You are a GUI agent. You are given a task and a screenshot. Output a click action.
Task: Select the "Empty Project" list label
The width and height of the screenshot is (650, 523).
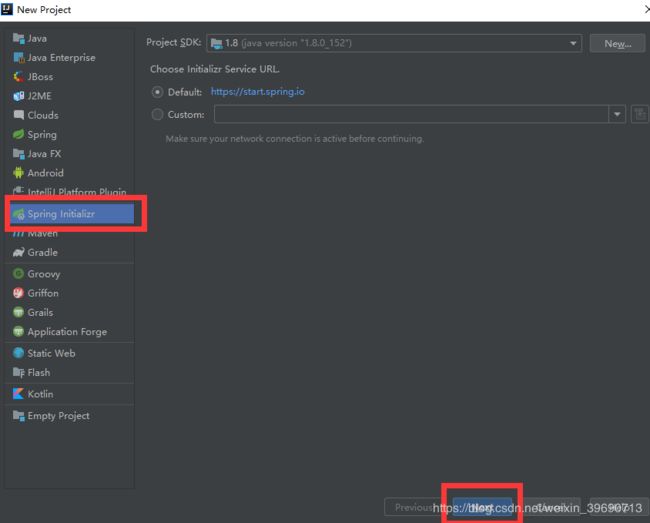point(58,416)
